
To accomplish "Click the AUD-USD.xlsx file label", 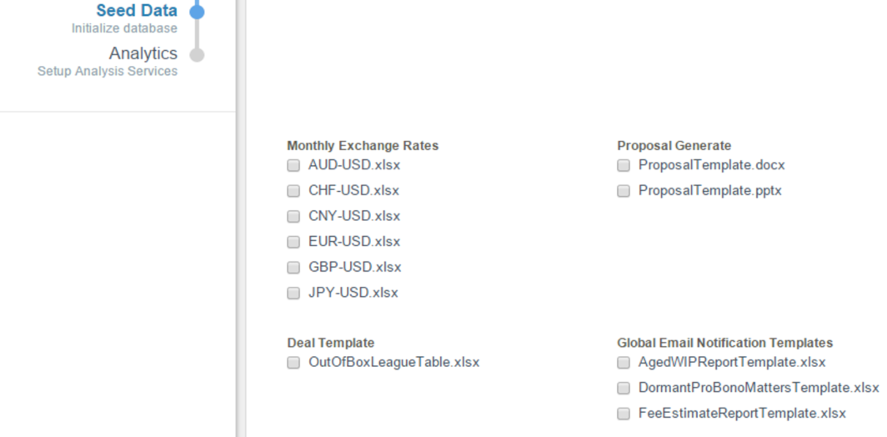I will (x=354, y=165).
